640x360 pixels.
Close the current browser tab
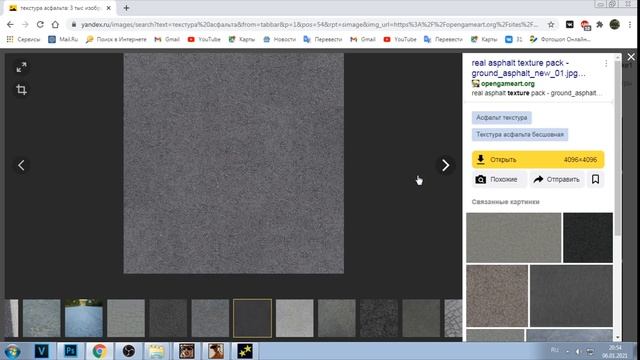109,8
